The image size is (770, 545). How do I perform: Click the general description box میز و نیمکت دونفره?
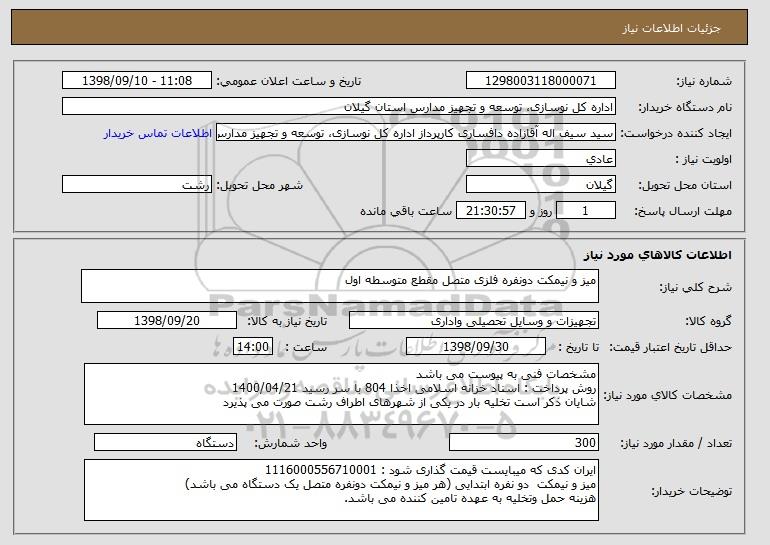[x=340, y=286]
